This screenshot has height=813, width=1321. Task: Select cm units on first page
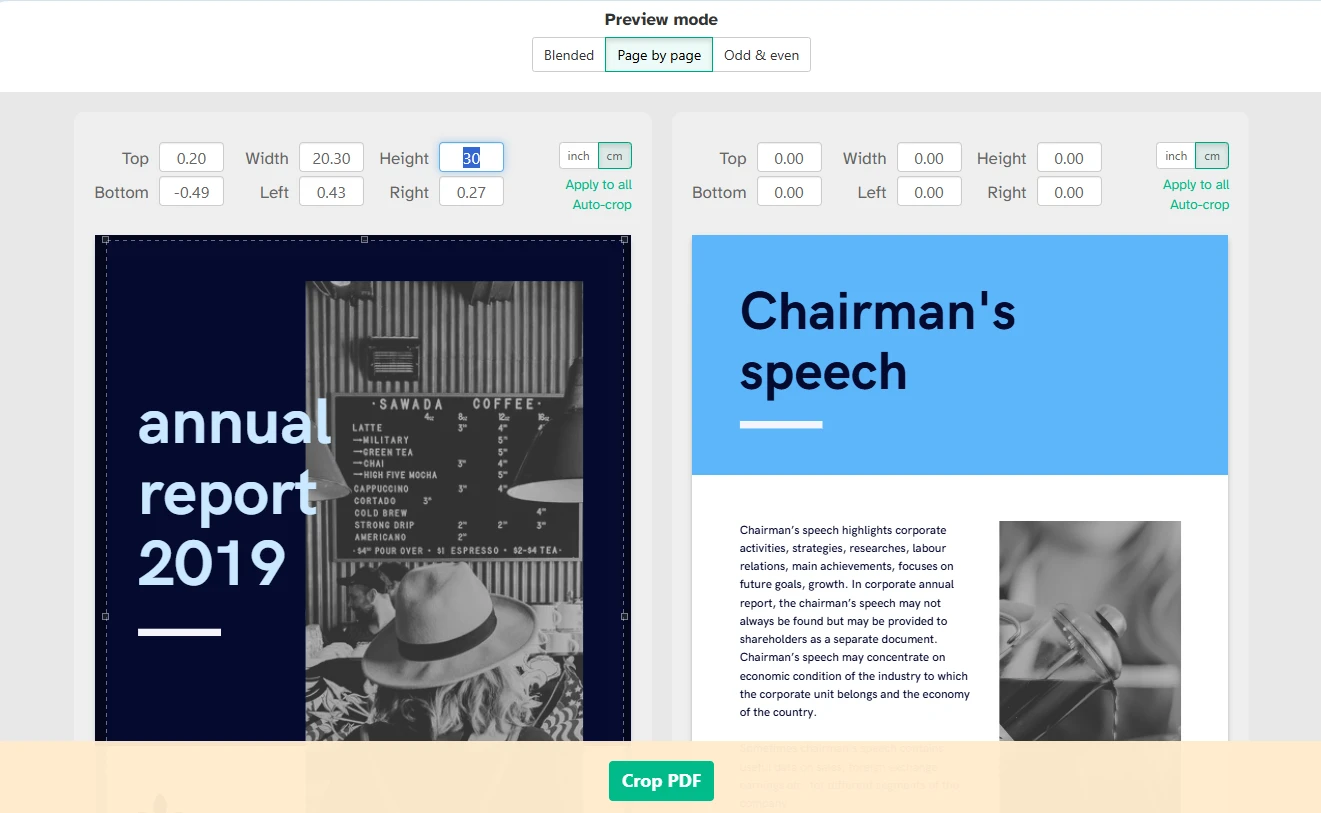tap(615, 156)
